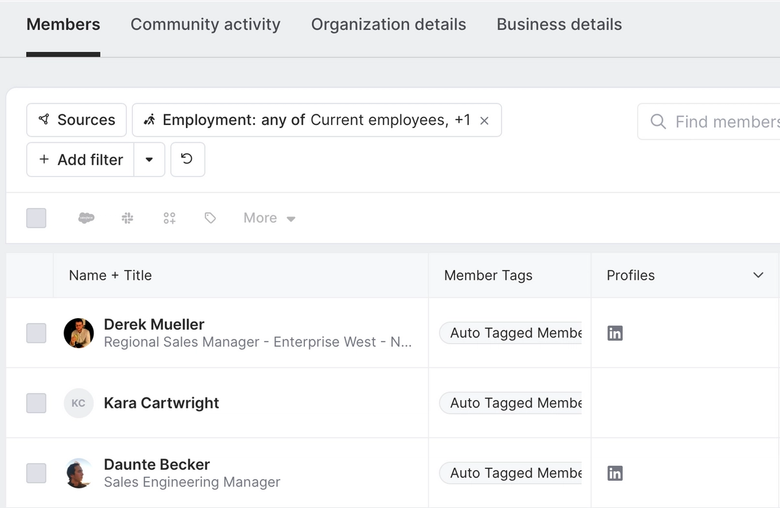
Task: Click the Salesforce cloud icon in toolbar
Action: 86,218
